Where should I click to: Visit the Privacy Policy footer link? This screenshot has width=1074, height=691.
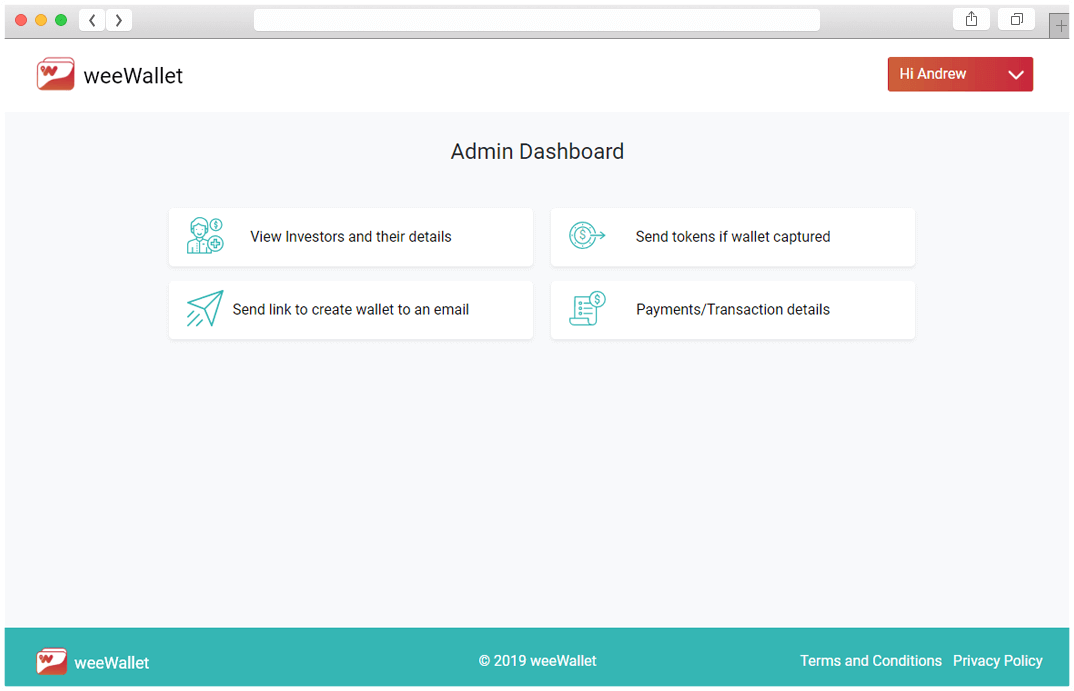(997, 661)
